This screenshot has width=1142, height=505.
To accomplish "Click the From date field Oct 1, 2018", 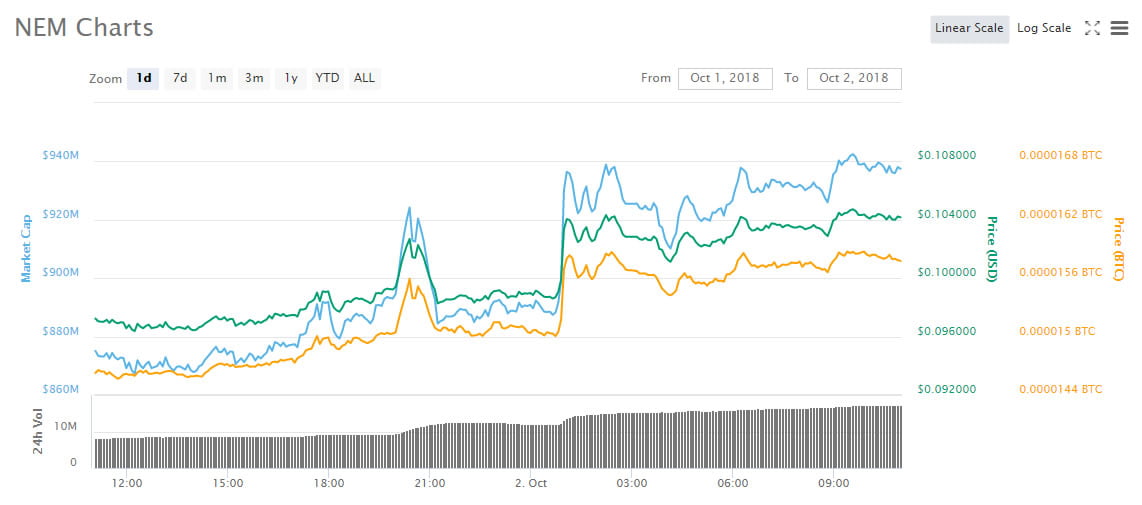I will point(725,78).
